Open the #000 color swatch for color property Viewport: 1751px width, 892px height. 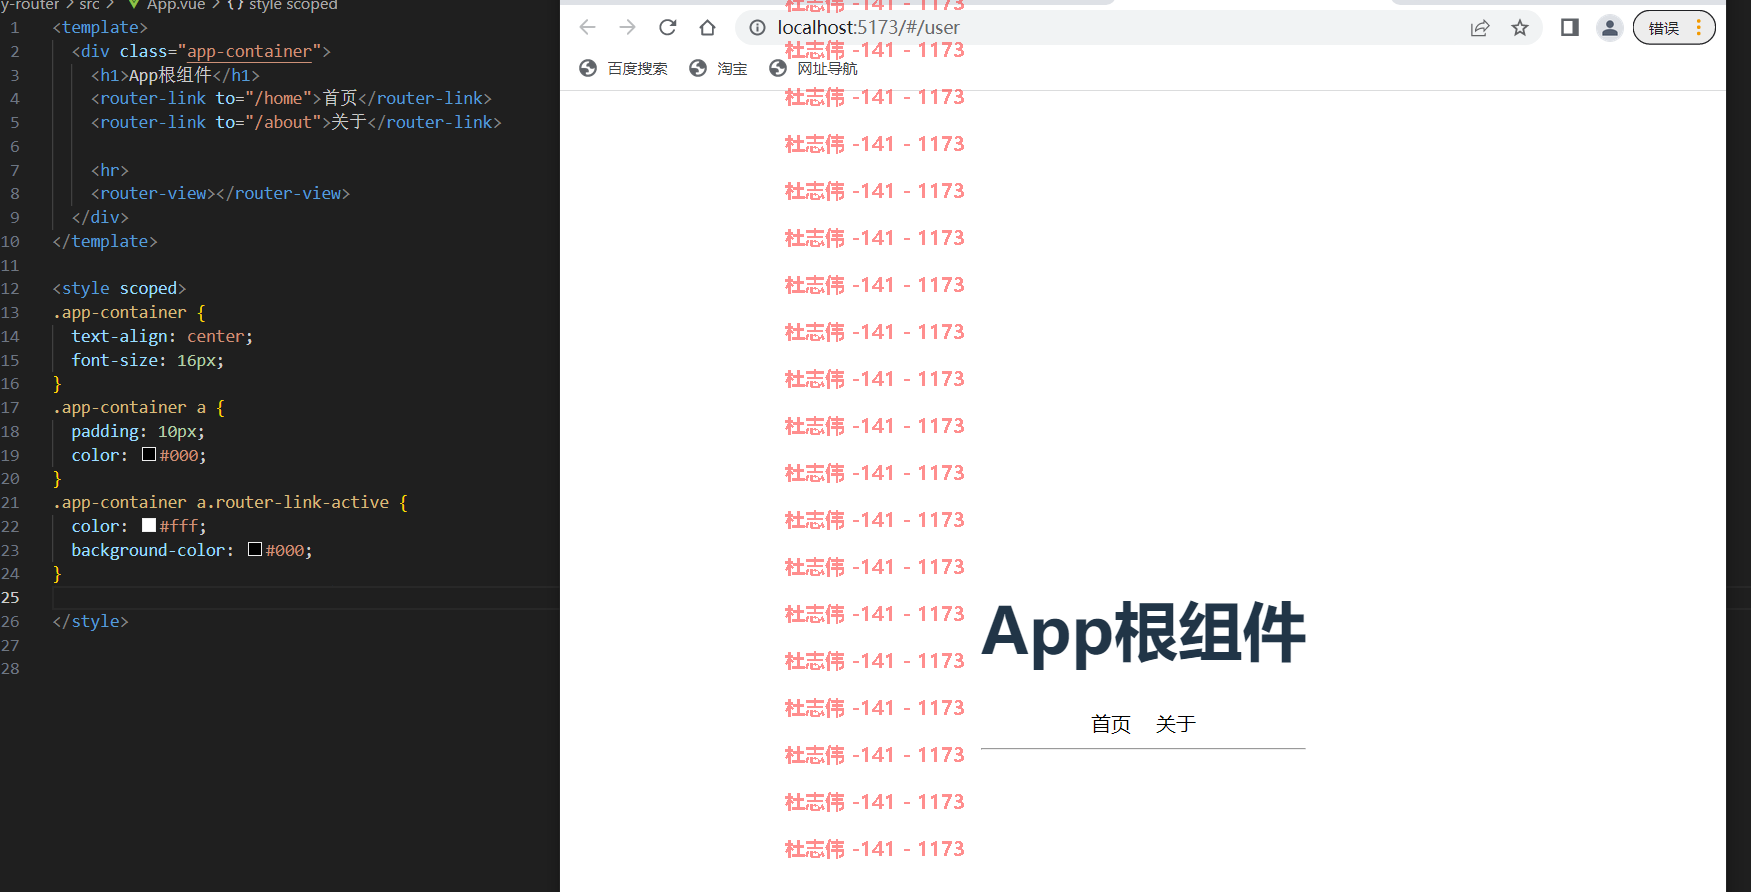coord(149,454)
